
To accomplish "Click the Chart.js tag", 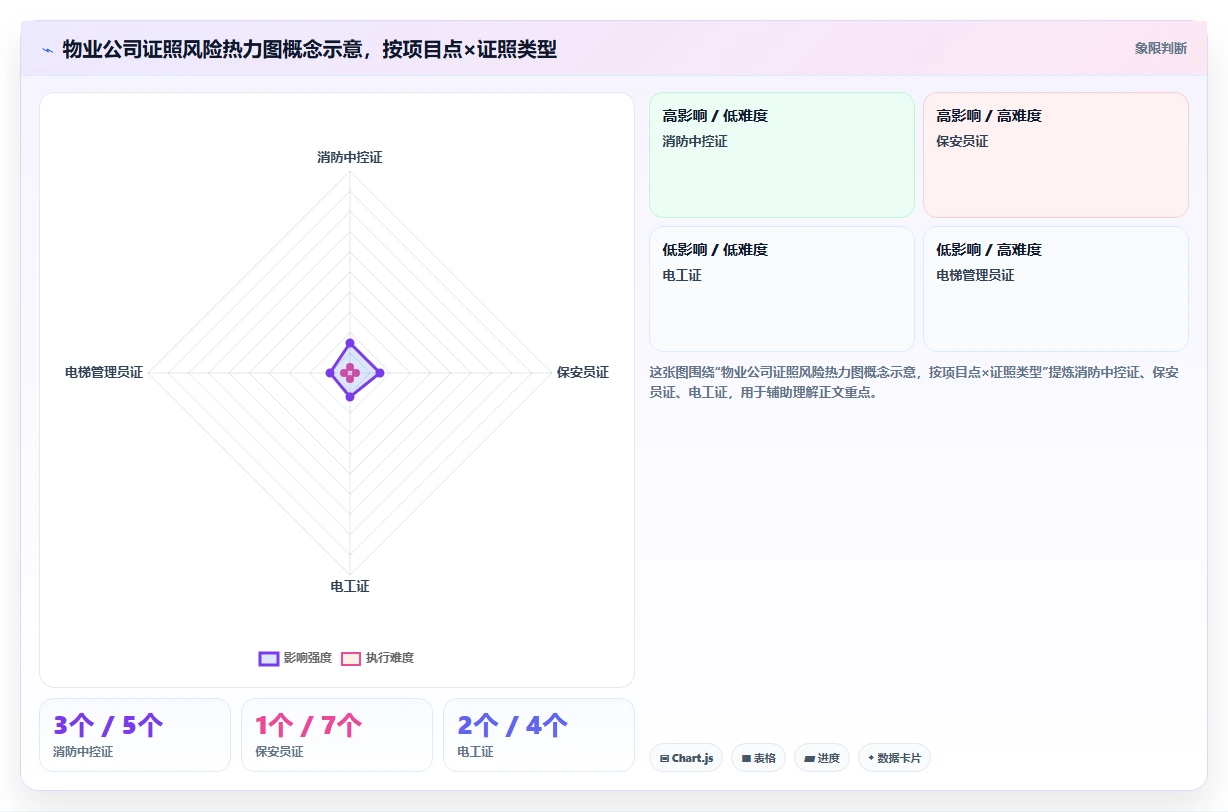I will [686, 758].
